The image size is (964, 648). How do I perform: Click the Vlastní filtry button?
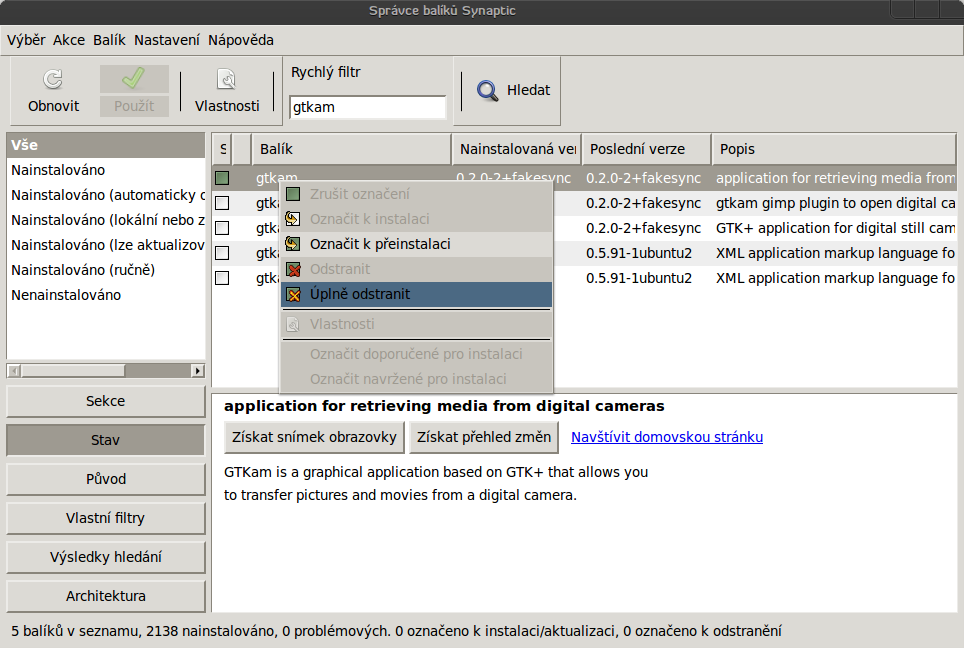tap(106, 518)
